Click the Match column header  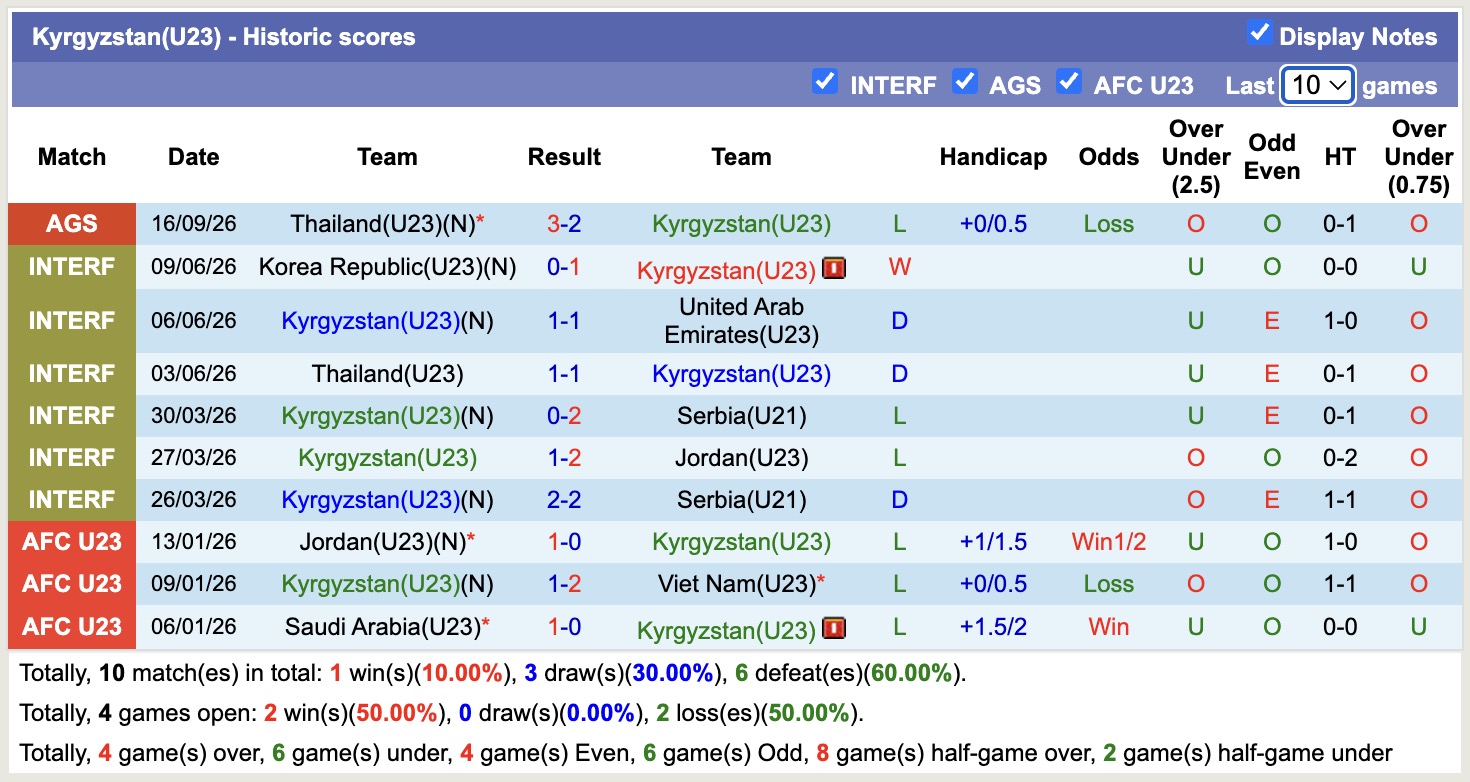pos(72,157)
